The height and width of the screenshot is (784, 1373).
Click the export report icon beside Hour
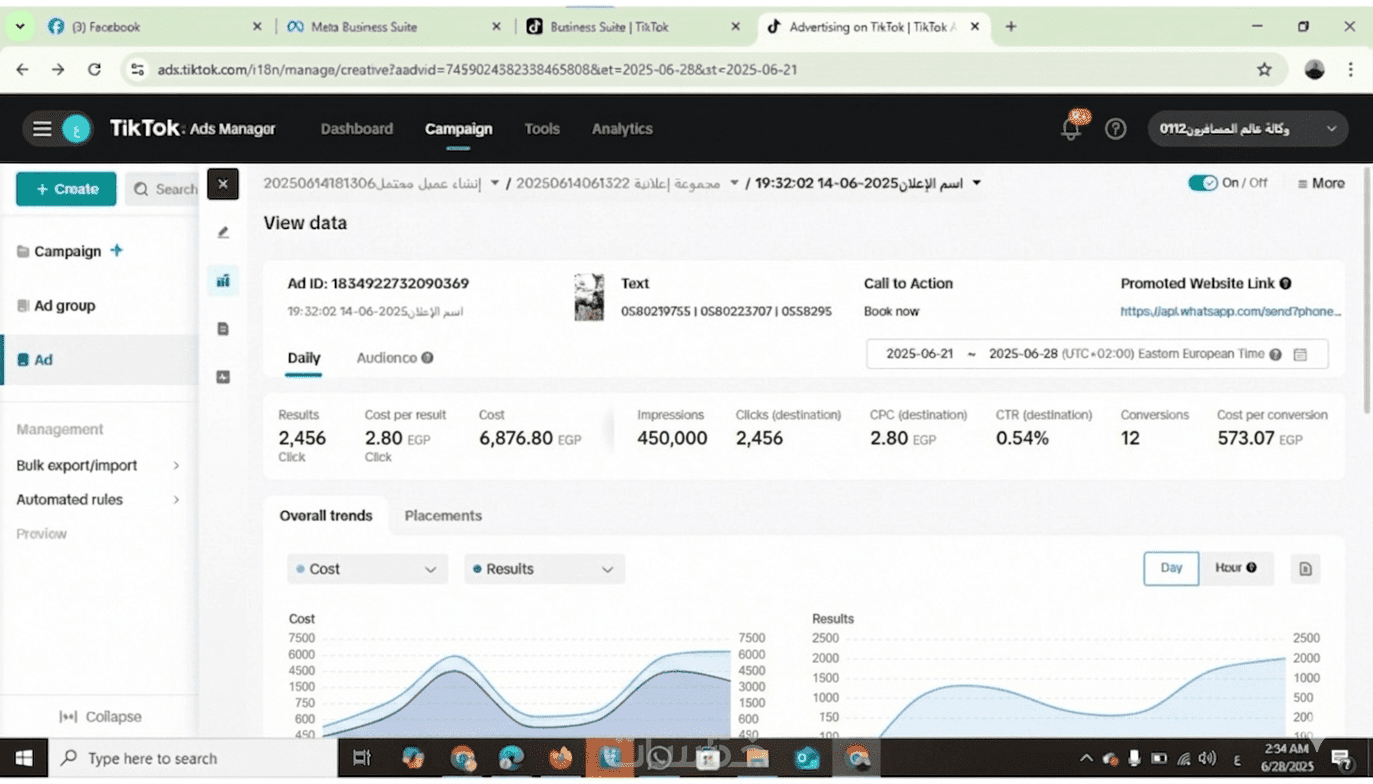(1305, 569)
